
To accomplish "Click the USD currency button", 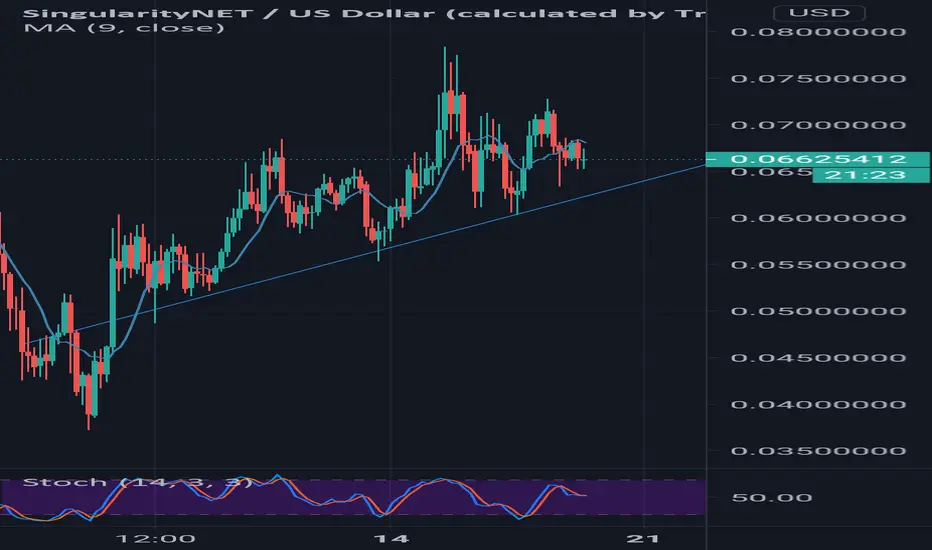I will pos(819,12).
